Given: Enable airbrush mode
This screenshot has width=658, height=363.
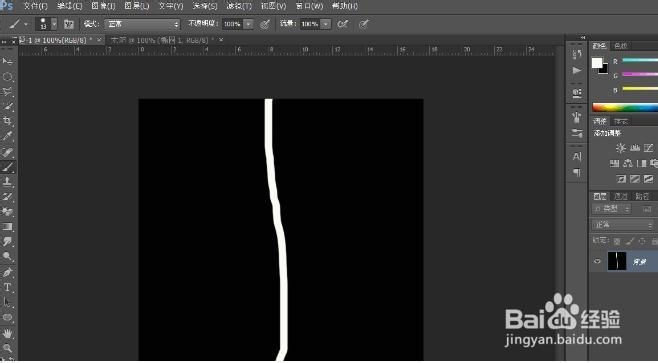Looking at the screenshot, I should pyautogui.click(x=343, y=24).
